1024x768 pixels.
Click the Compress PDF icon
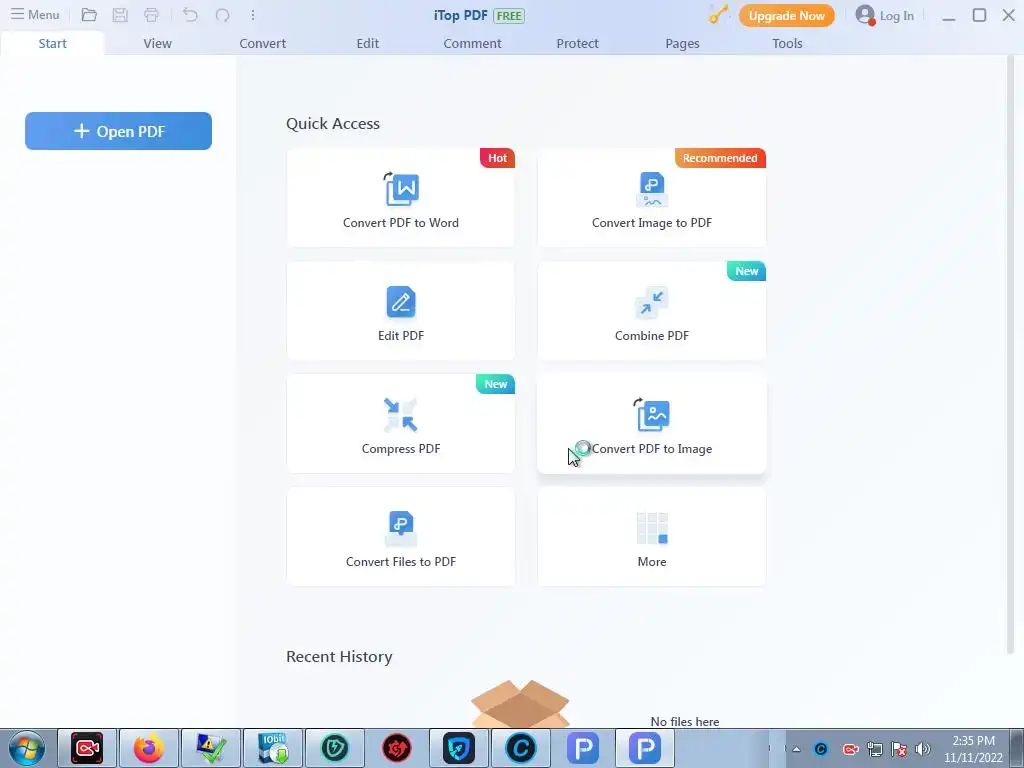click(401, 415)
